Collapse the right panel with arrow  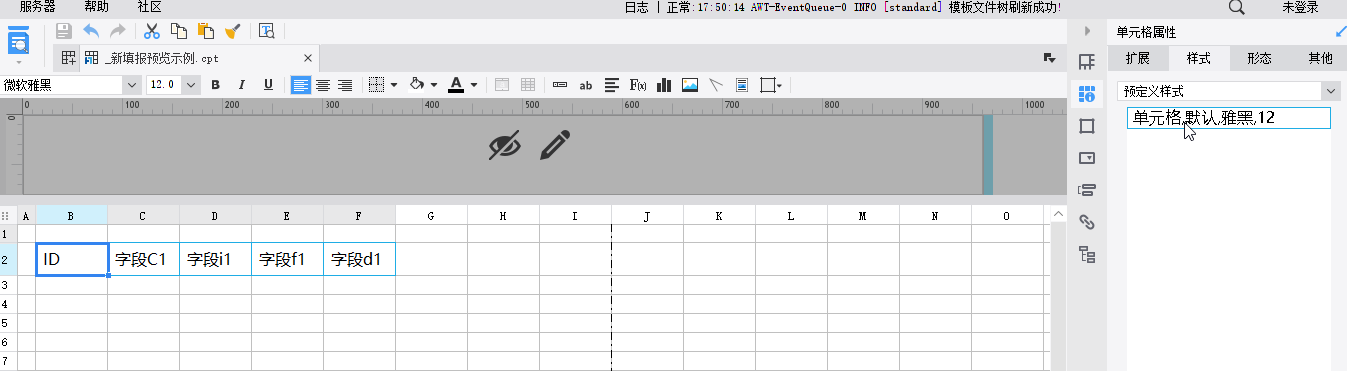click(1087, 32)
